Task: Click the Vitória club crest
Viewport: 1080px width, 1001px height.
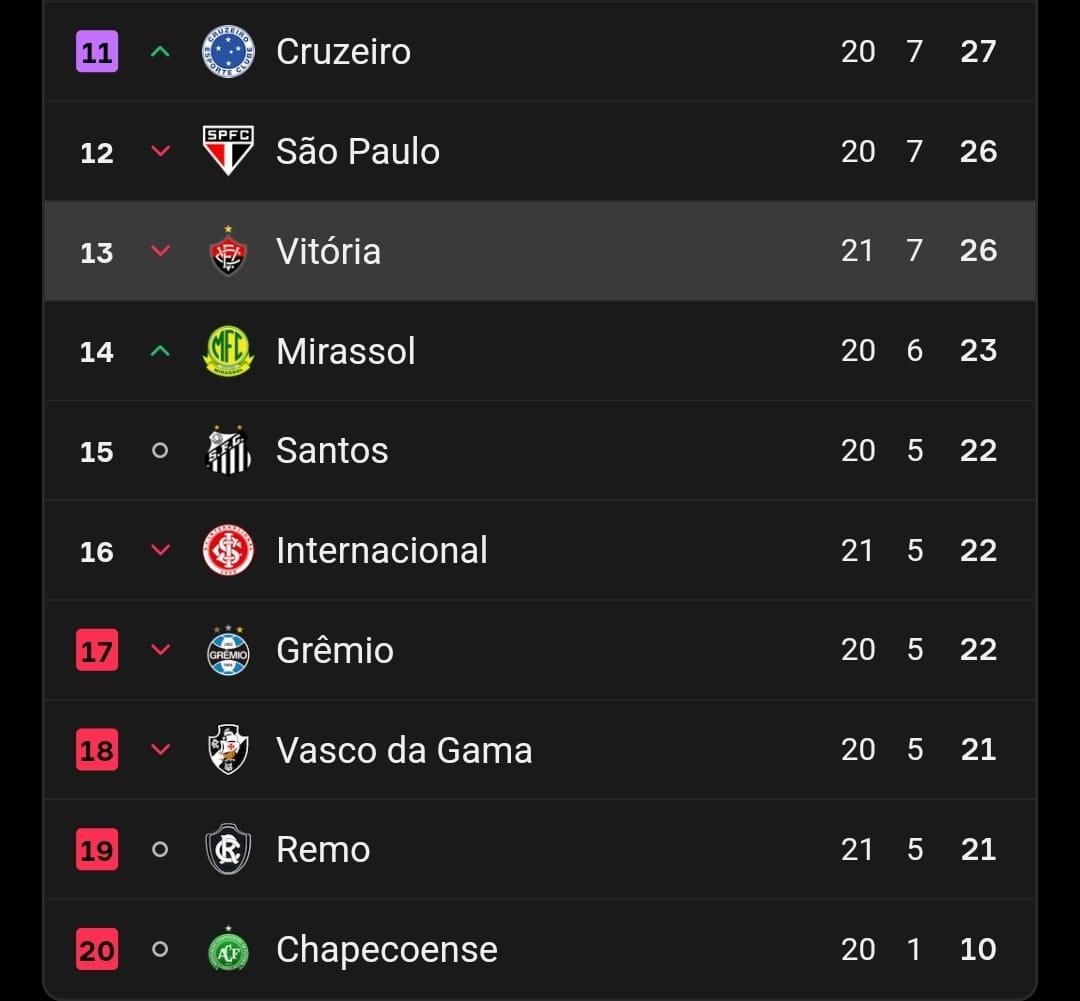Action: (x=228, y=251)
